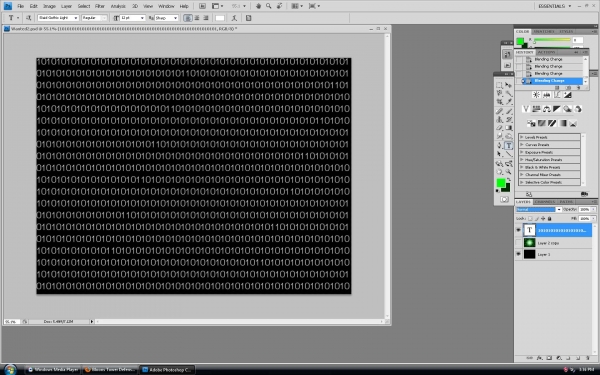The image size is (600, 375).
Task: Select the Healing Brush tool
Action: click(499, 111)
